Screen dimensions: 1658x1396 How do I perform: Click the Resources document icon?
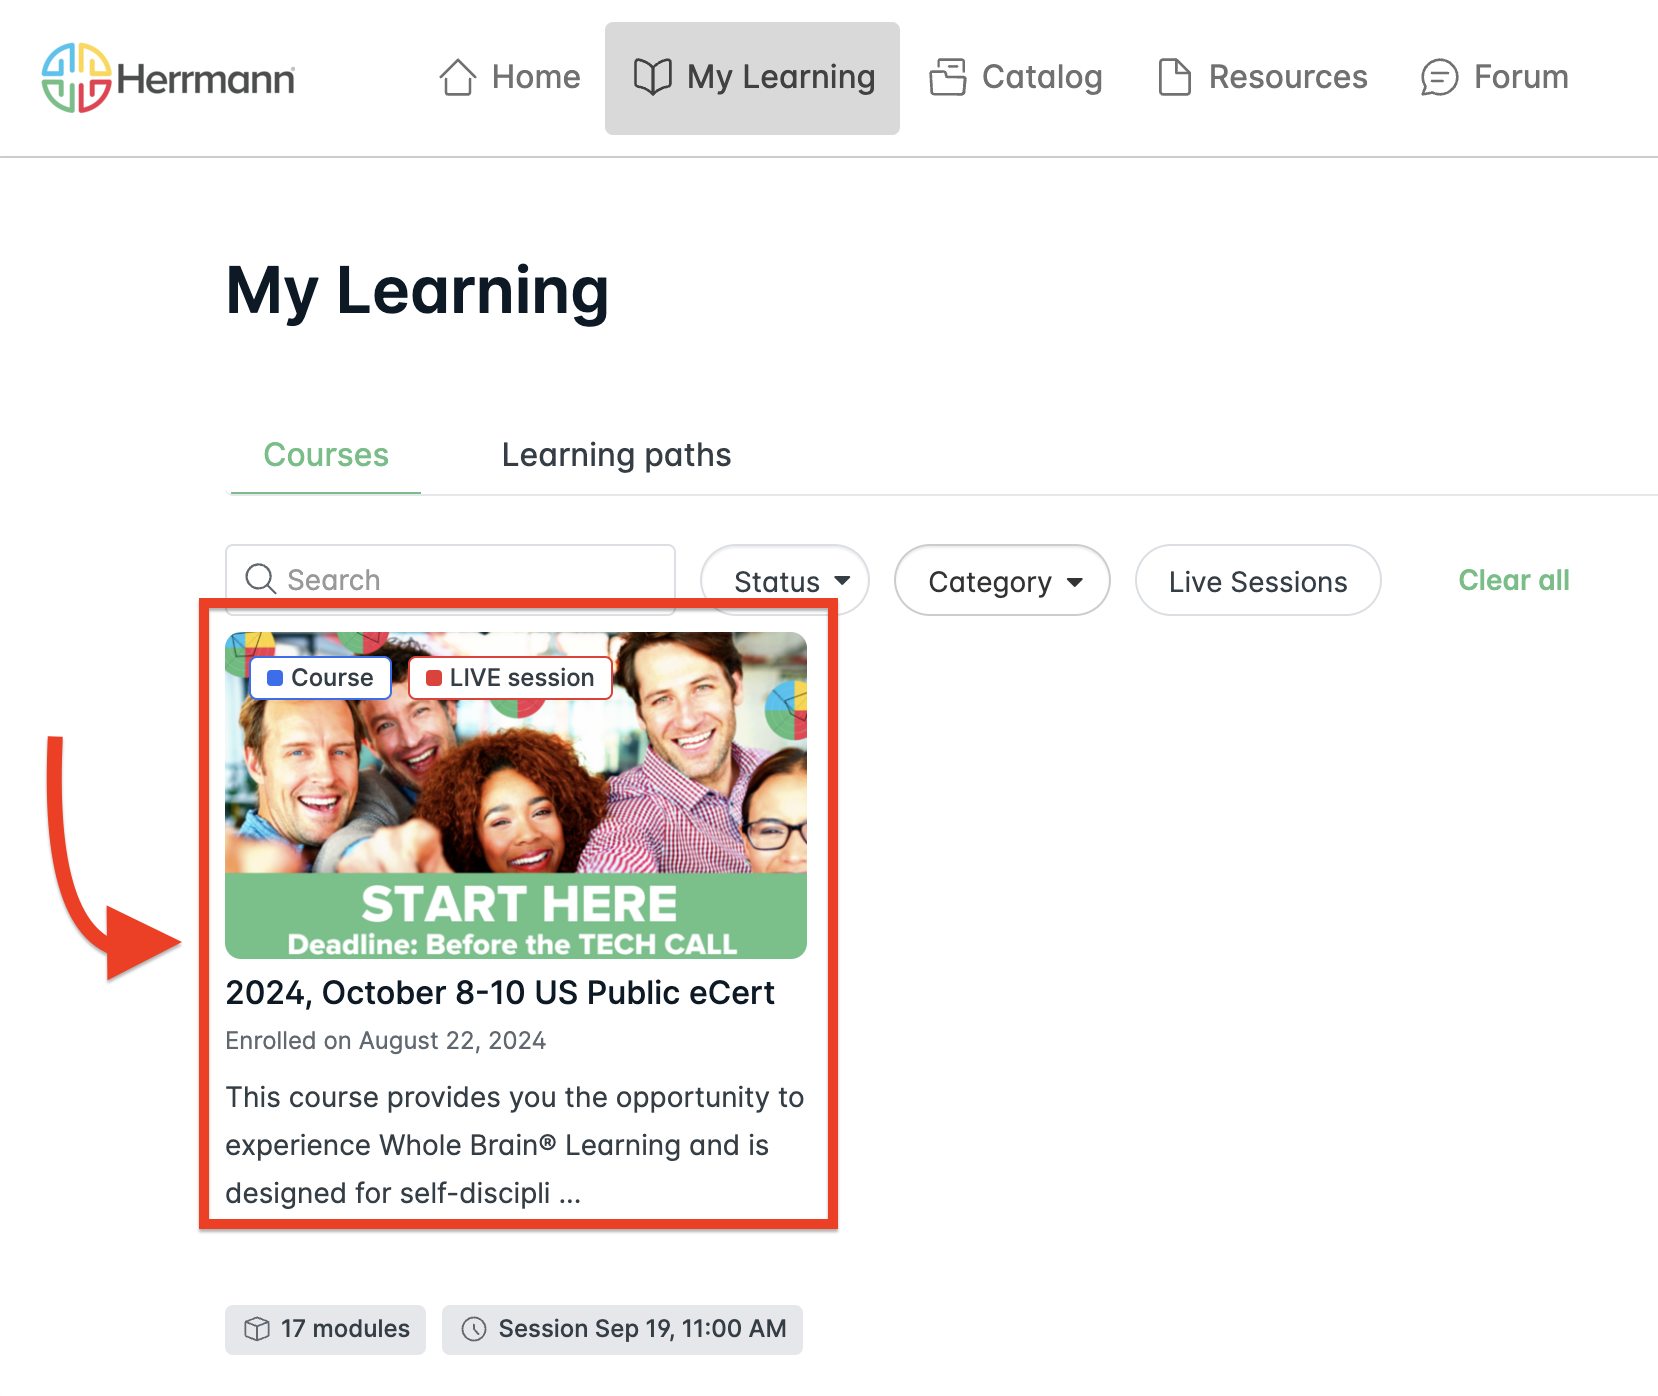point(1175,77)
